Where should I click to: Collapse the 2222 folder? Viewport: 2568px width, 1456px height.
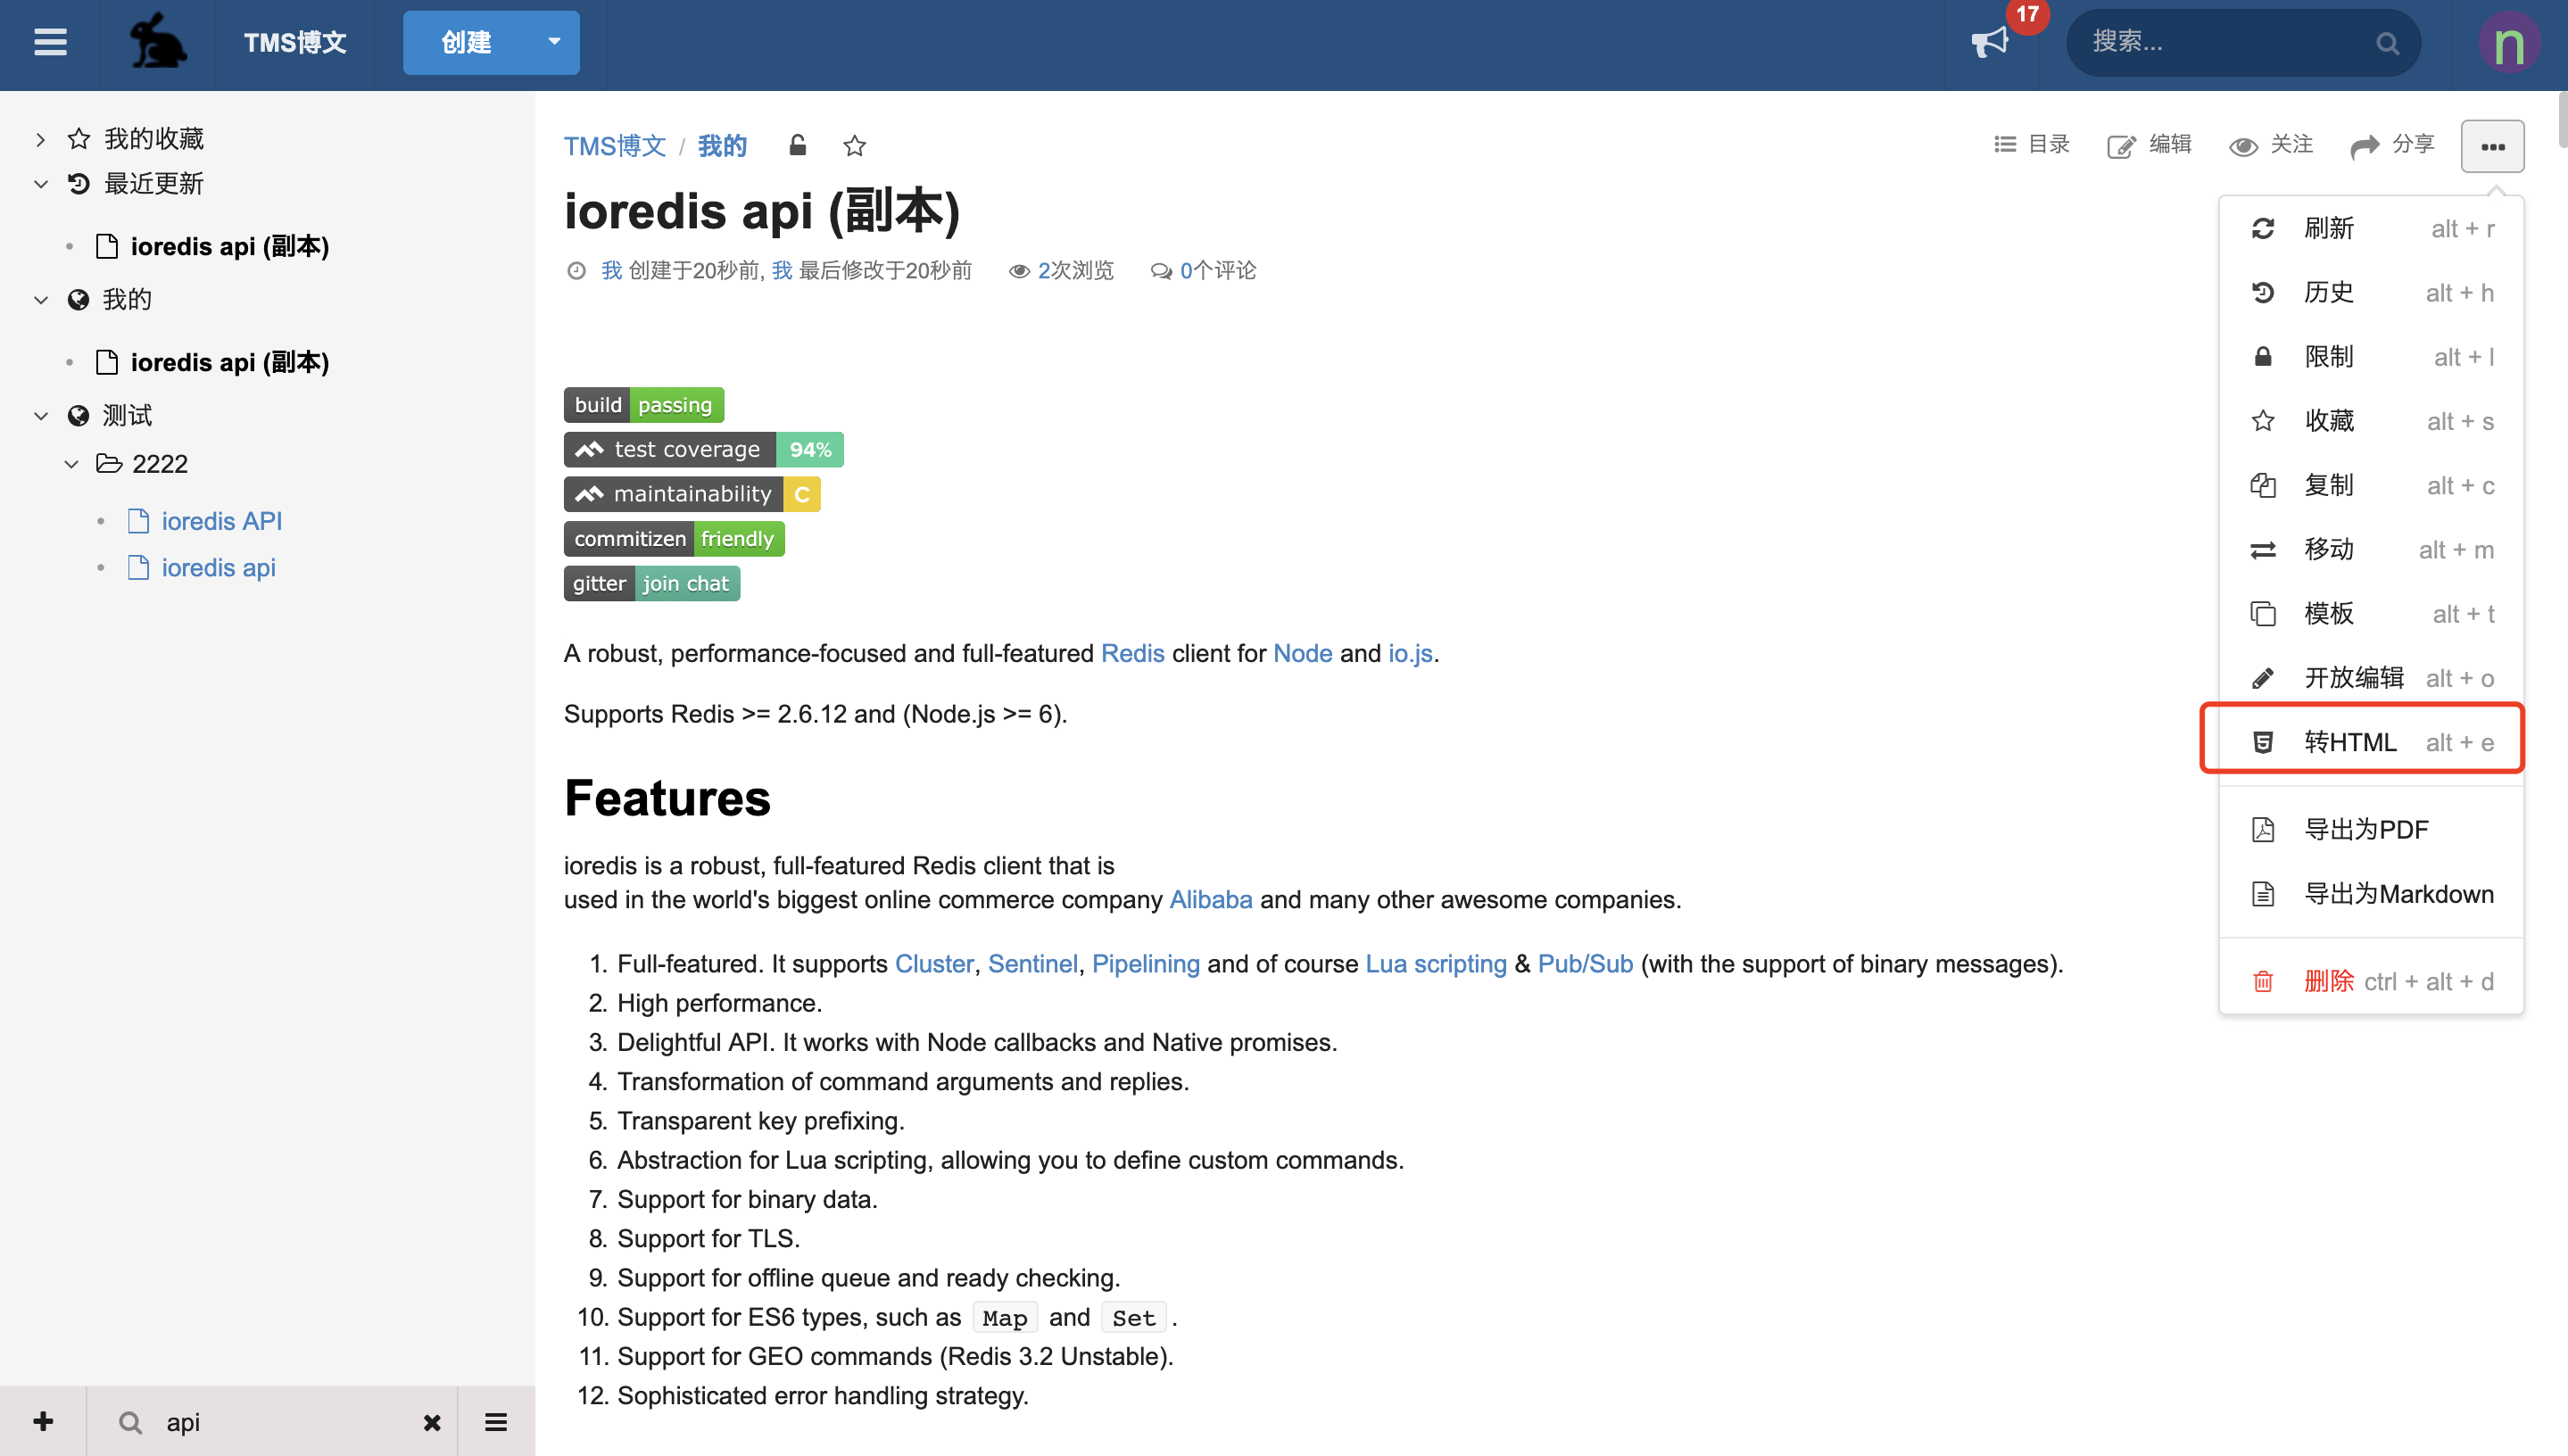tap(72, 464)
